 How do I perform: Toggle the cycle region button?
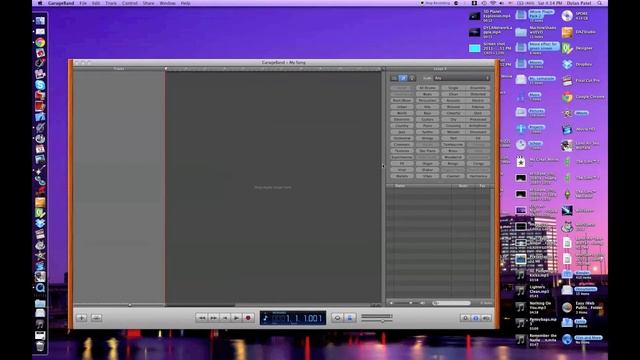point(337,318)
